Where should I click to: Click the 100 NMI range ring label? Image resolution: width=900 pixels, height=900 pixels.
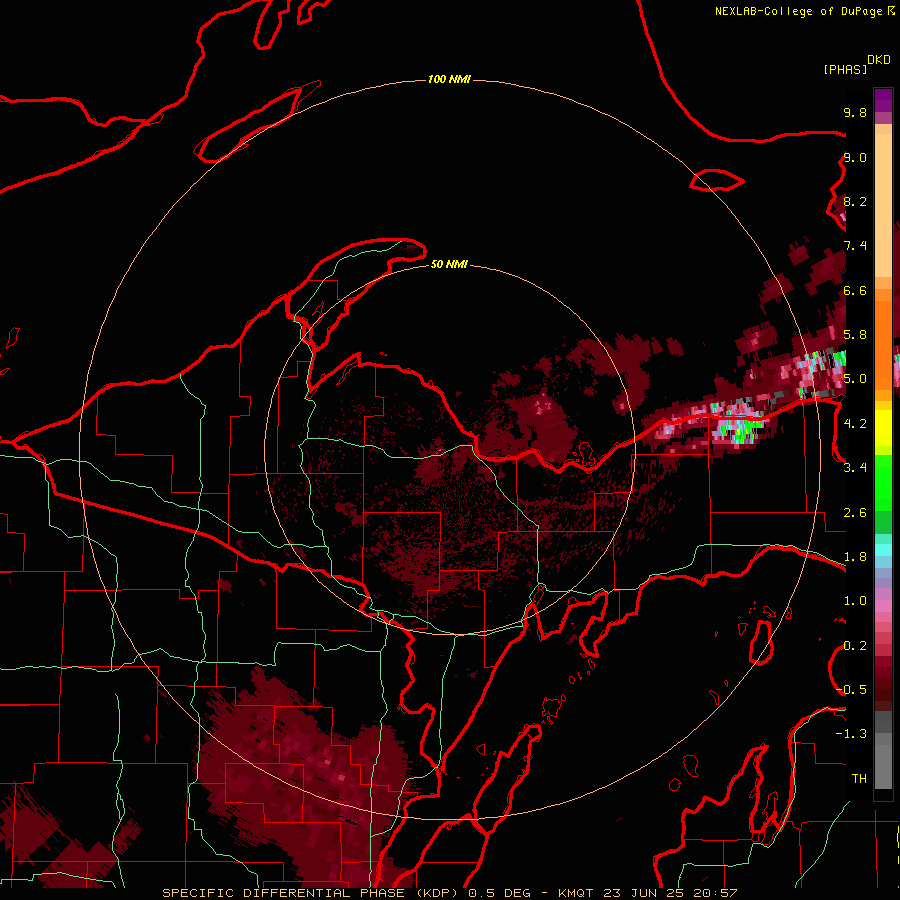tap(449, 79)
